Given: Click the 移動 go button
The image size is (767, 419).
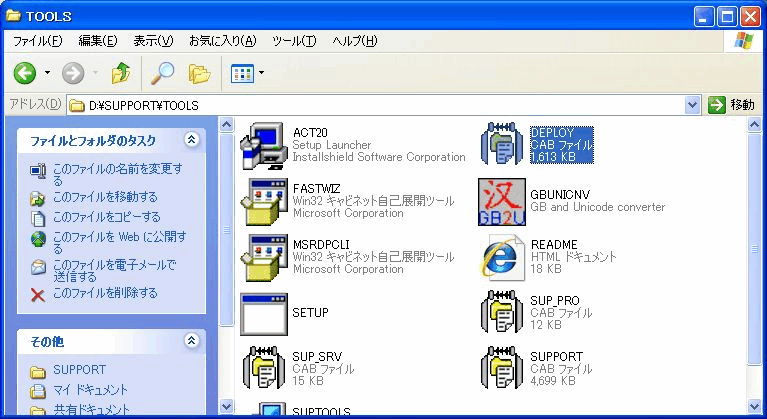Looking at the screenshot, I should [731, 105].
